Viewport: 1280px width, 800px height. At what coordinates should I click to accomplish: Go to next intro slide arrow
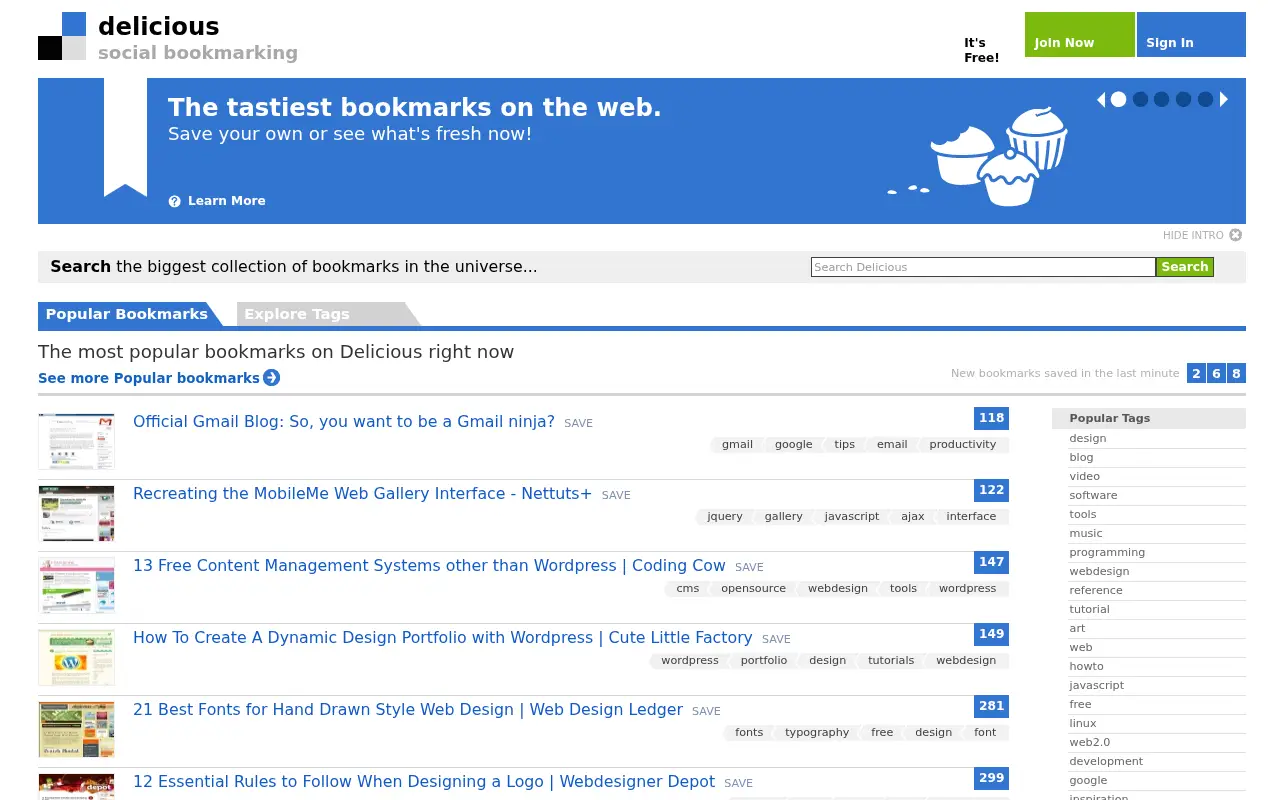(1224, 99)
